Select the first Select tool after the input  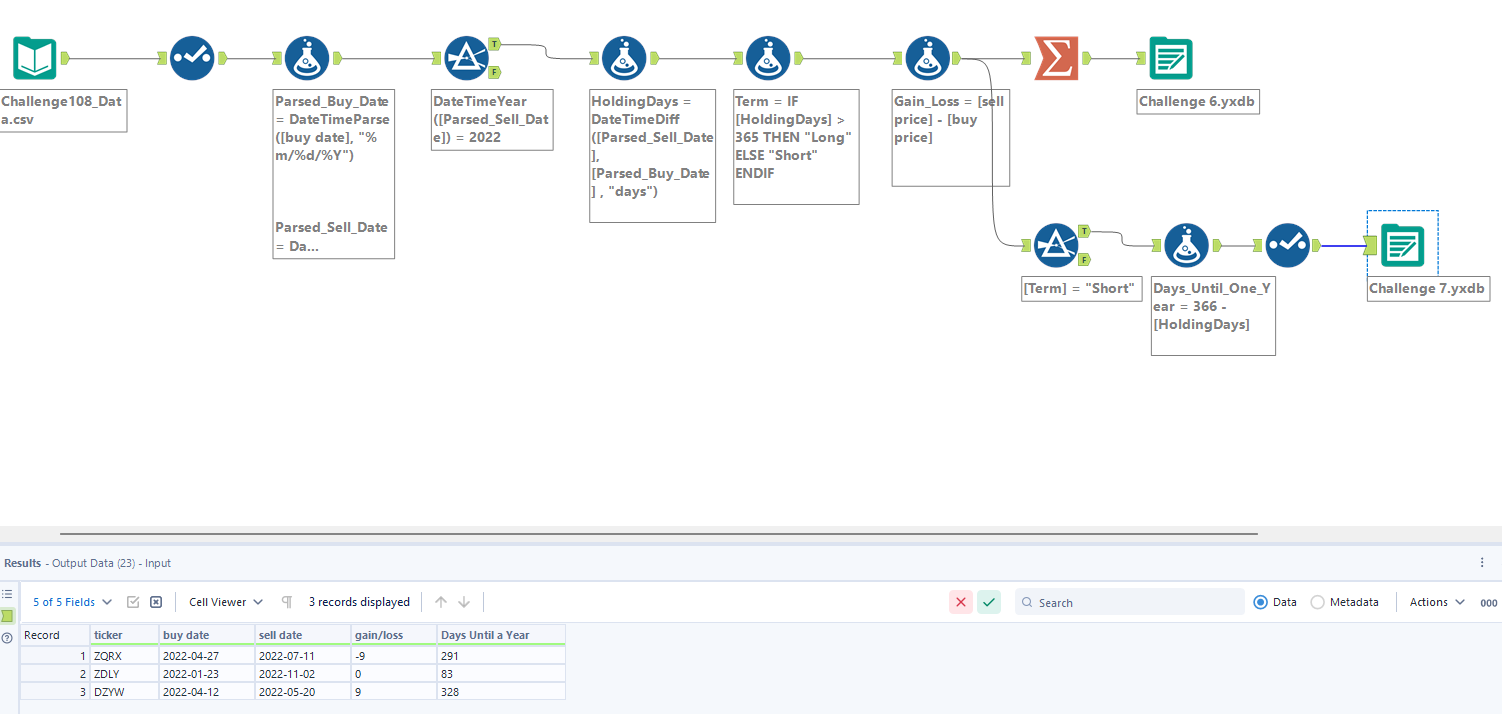[x=192, y=58]
